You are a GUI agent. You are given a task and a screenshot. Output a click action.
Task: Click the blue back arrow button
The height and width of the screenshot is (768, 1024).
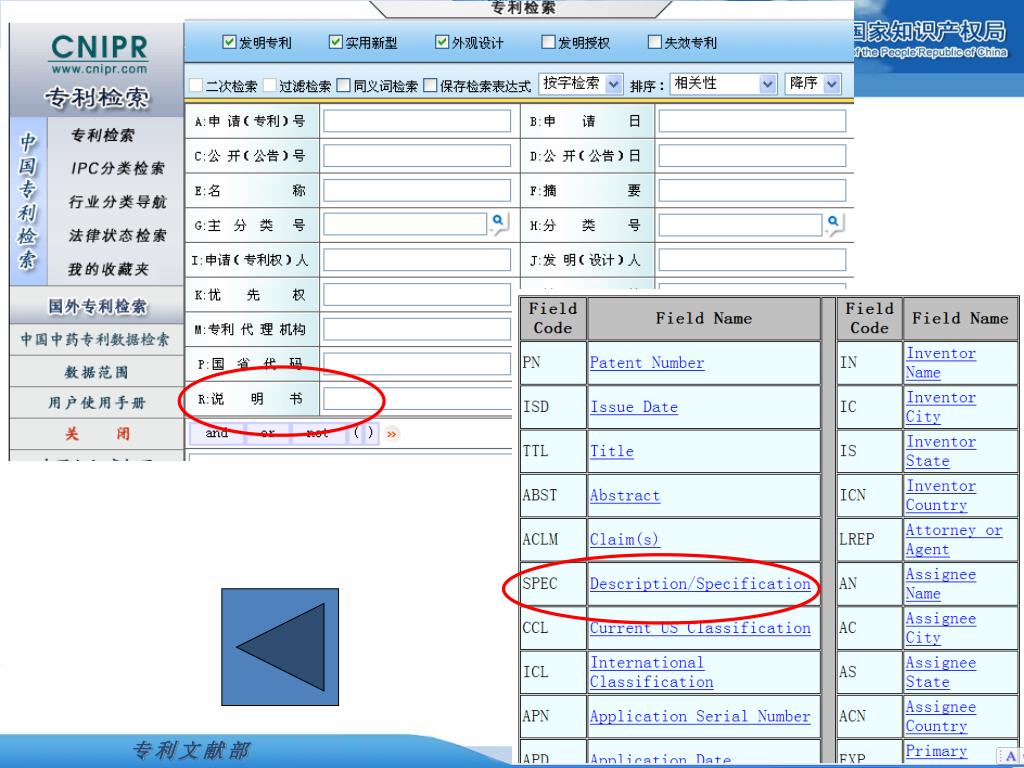(x=280, y=647)
